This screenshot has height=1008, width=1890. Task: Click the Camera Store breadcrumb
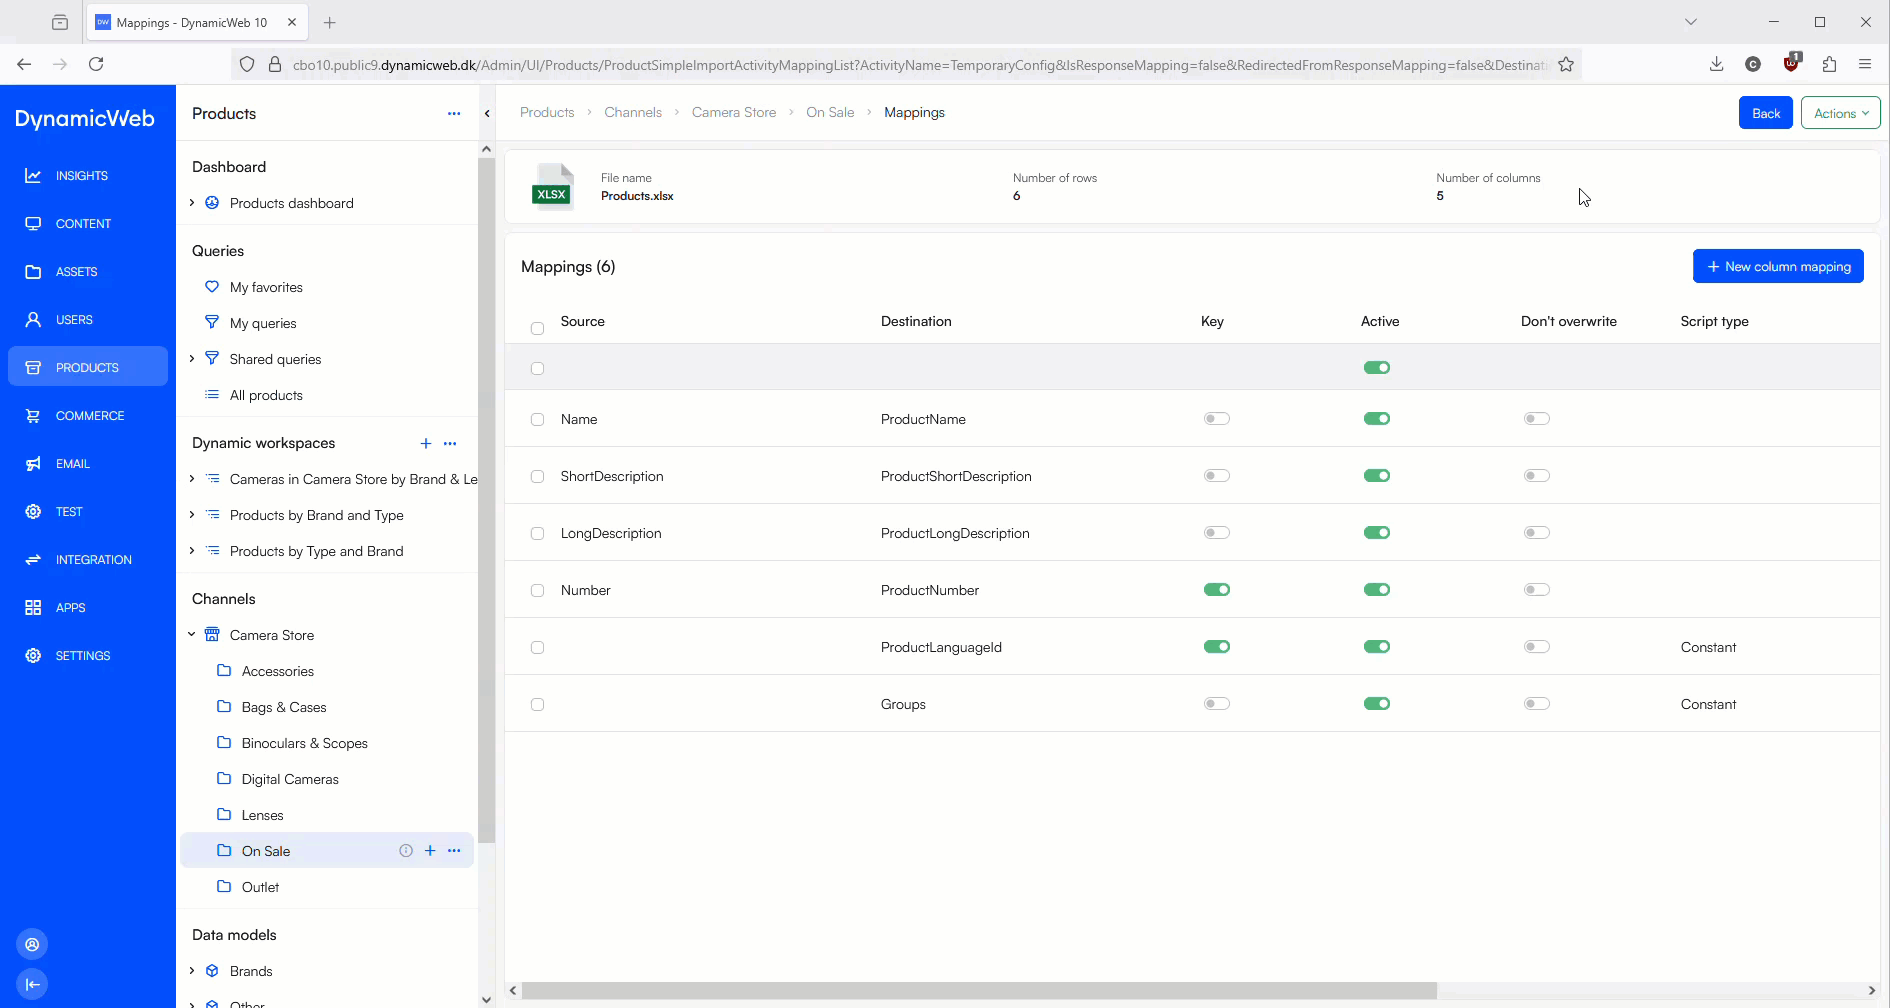733,113
